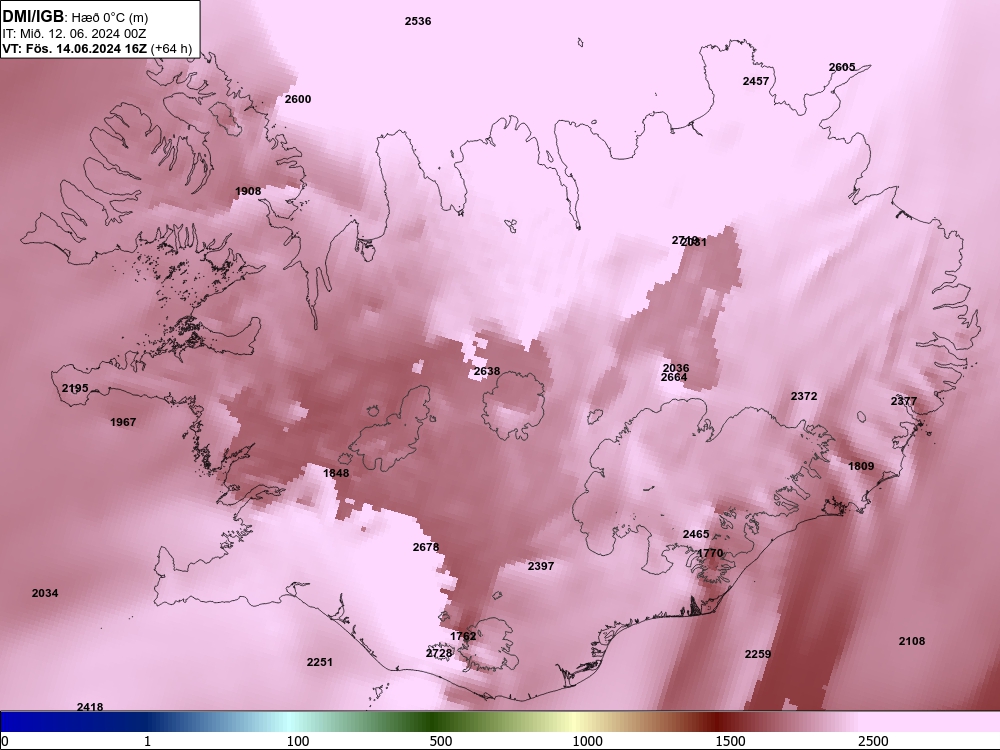Click the 2678 value
Image resolution: width=1000 pixels, height=750 pixels.
(426, 547)
